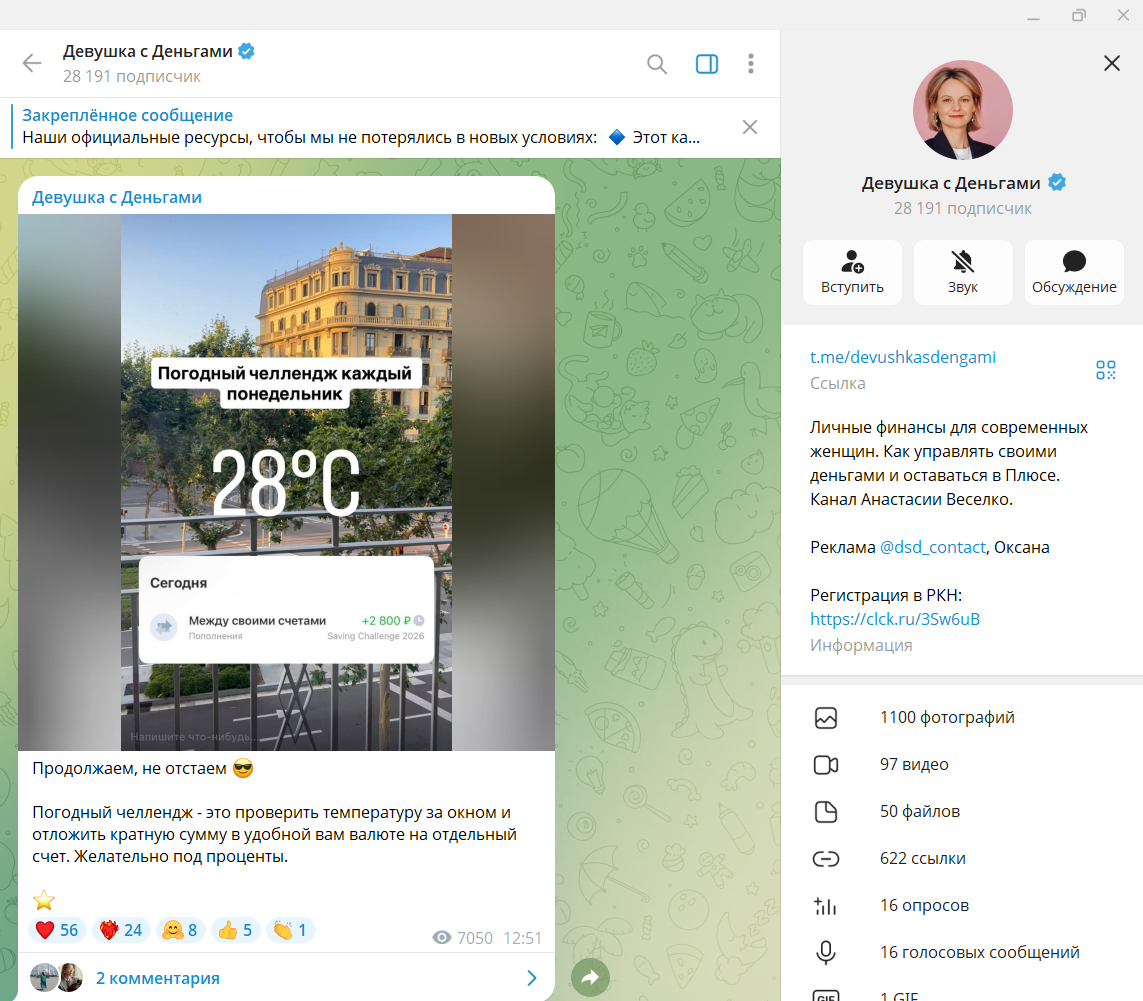1143x1001 pixels.
Task: Click the polls chart icon
Action: 825,905
